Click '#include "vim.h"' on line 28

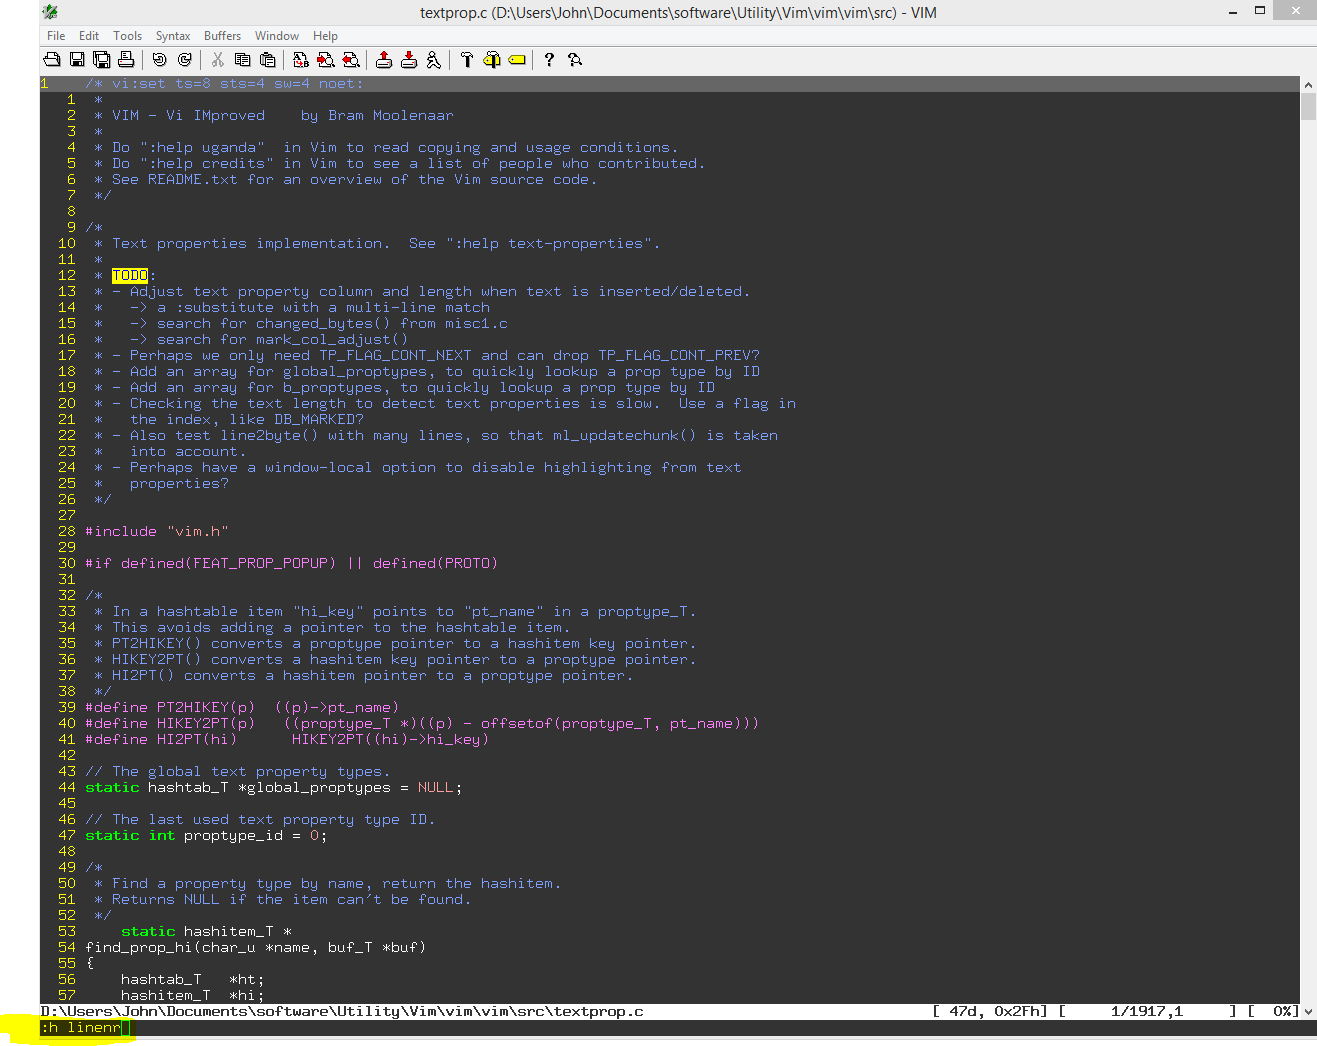click(157, 531)
